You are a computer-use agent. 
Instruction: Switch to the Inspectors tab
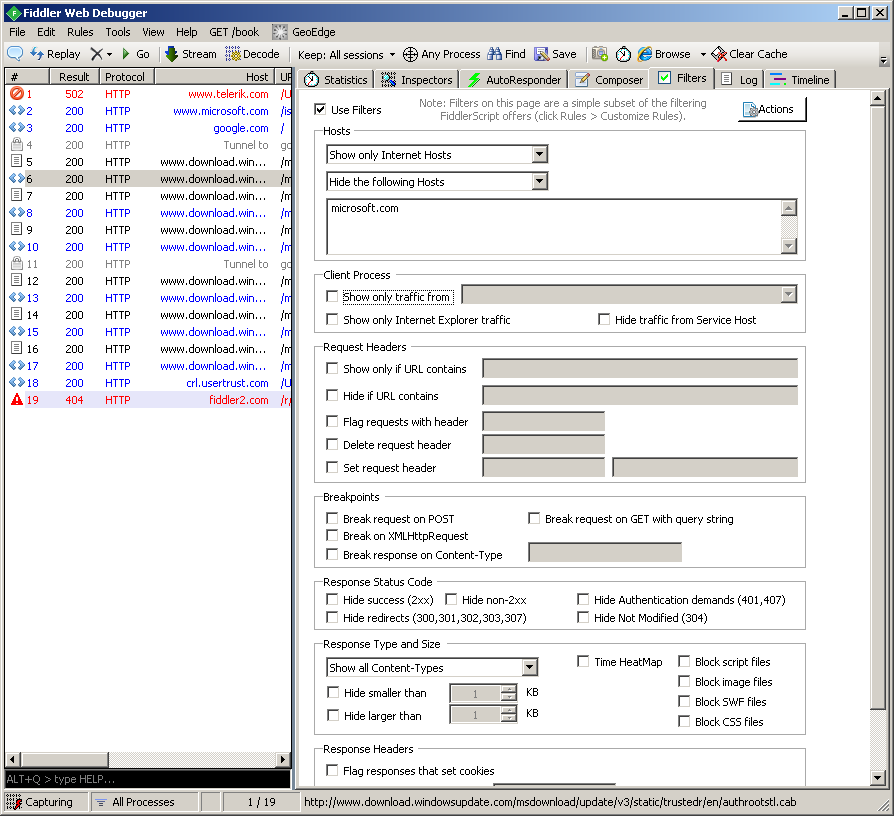418,80
